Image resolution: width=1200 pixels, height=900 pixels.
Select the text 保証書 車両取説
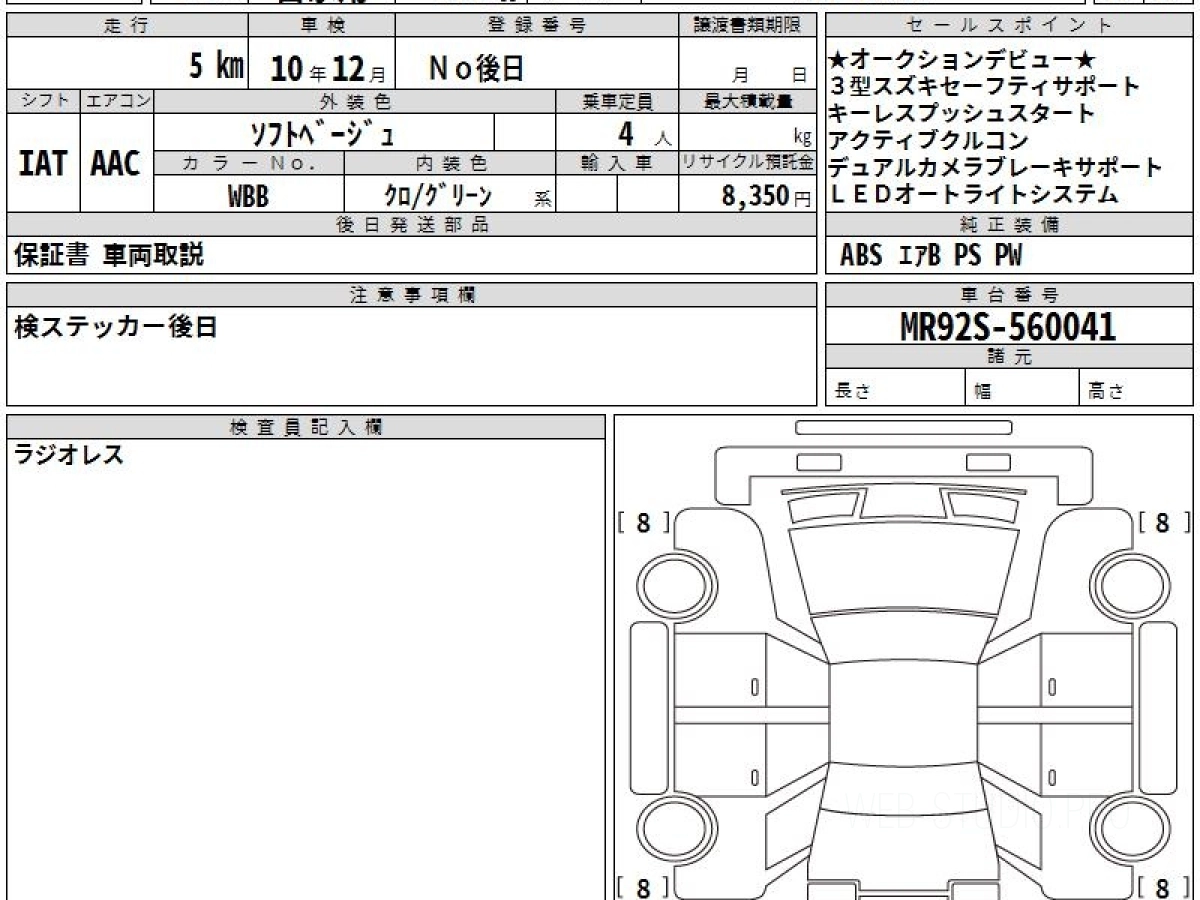coord(108,256)
